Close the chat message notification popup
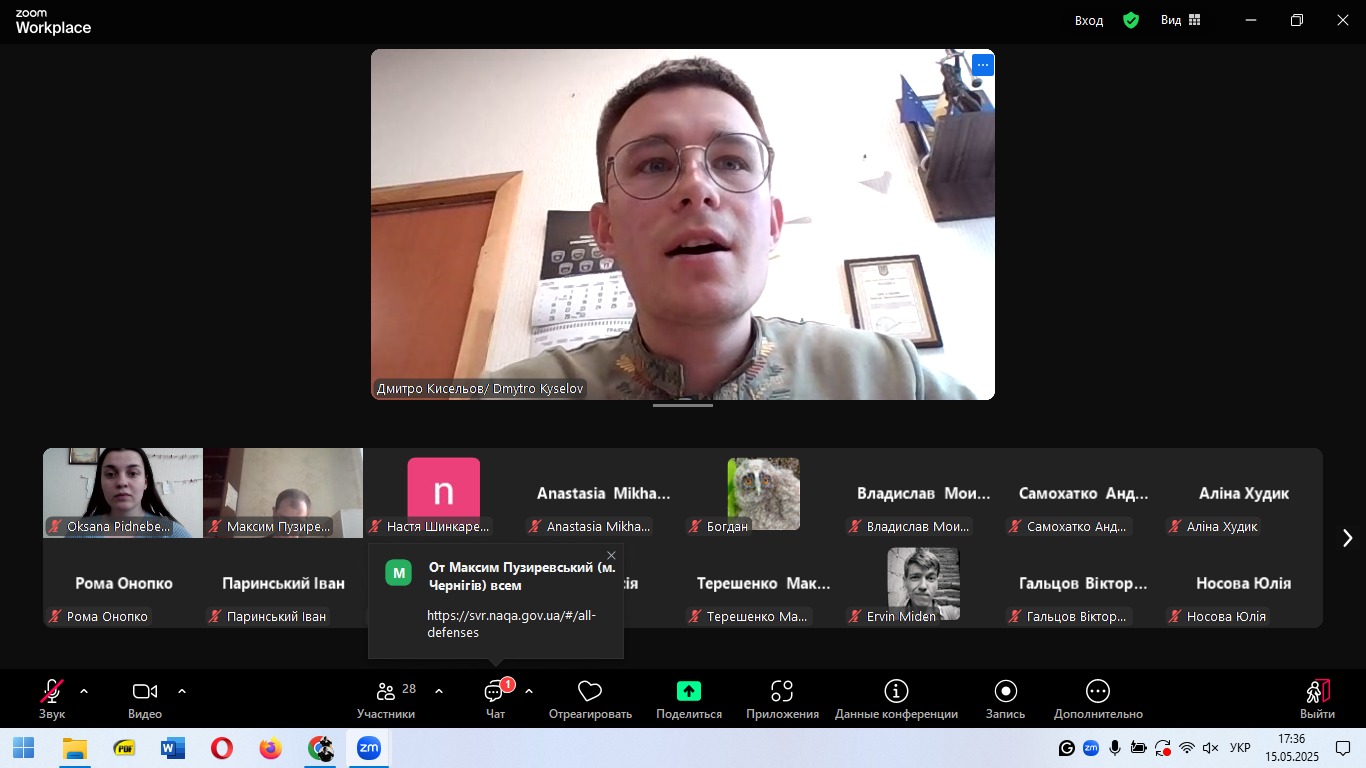The height and width of the screenshot is (768, 1366). point(612,556)
